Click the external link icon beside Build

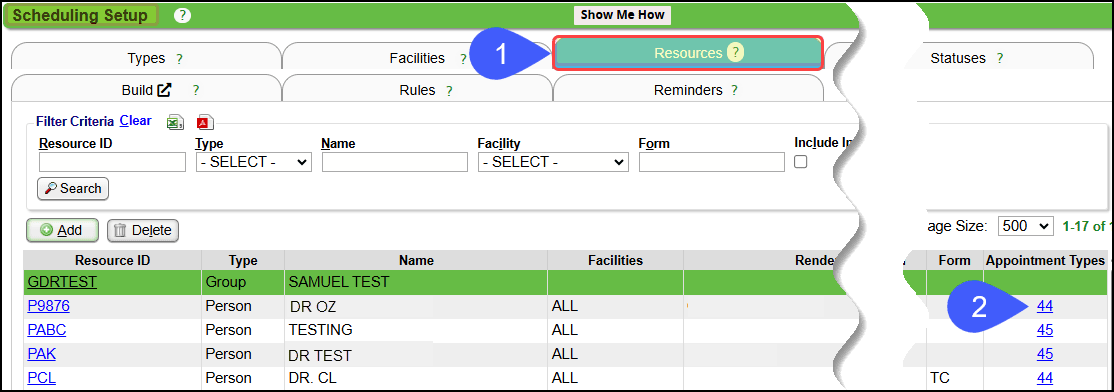pyautogui.click(x=164, y=90)
